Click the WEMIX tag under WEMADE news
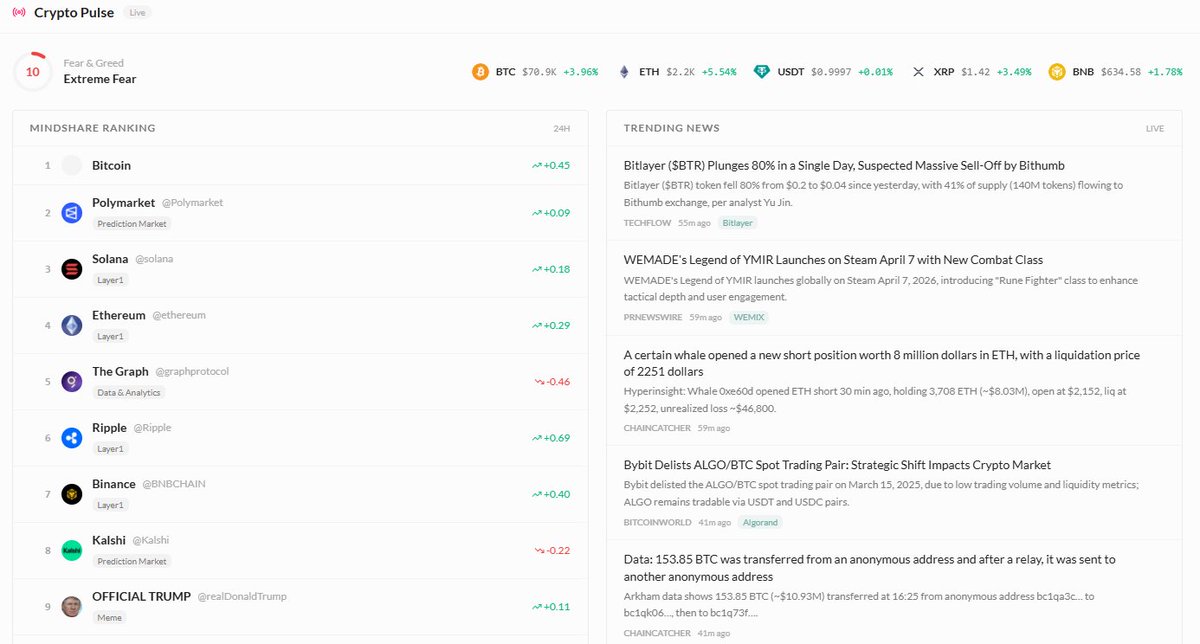 (x=749, y=317)
